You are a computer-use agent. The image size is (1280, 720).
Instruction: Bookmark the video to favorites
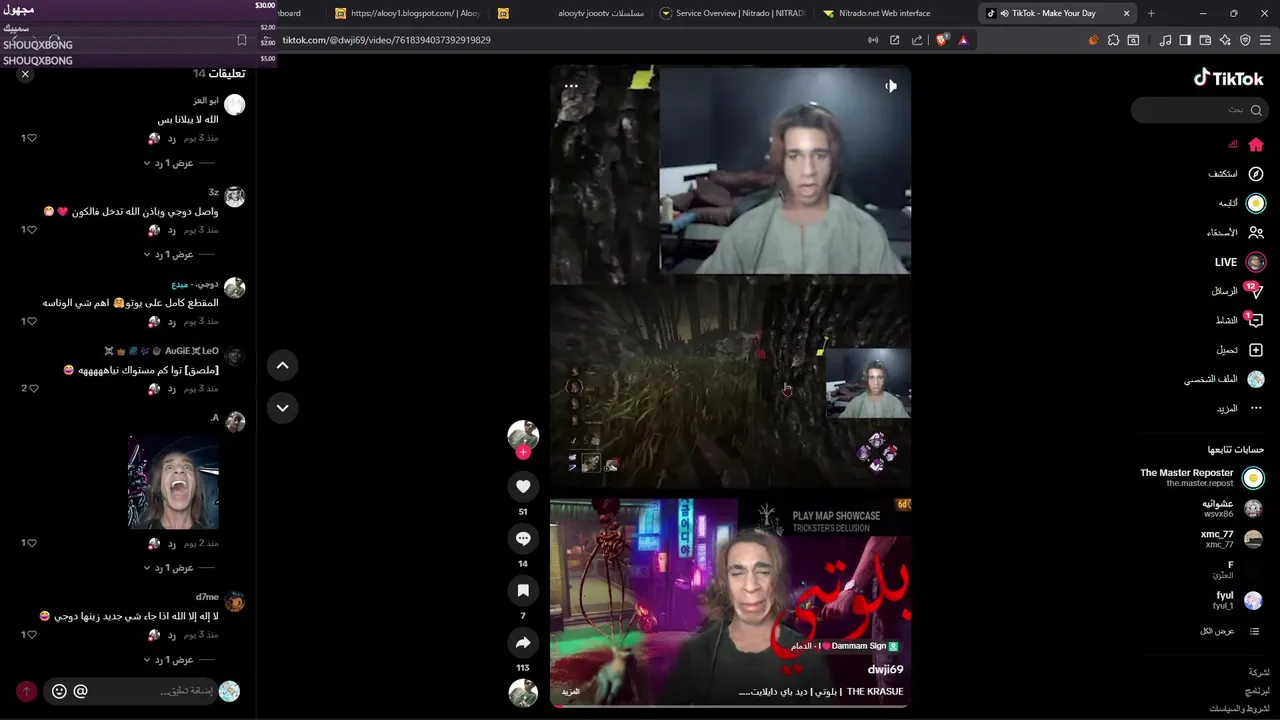click(523, 590)
